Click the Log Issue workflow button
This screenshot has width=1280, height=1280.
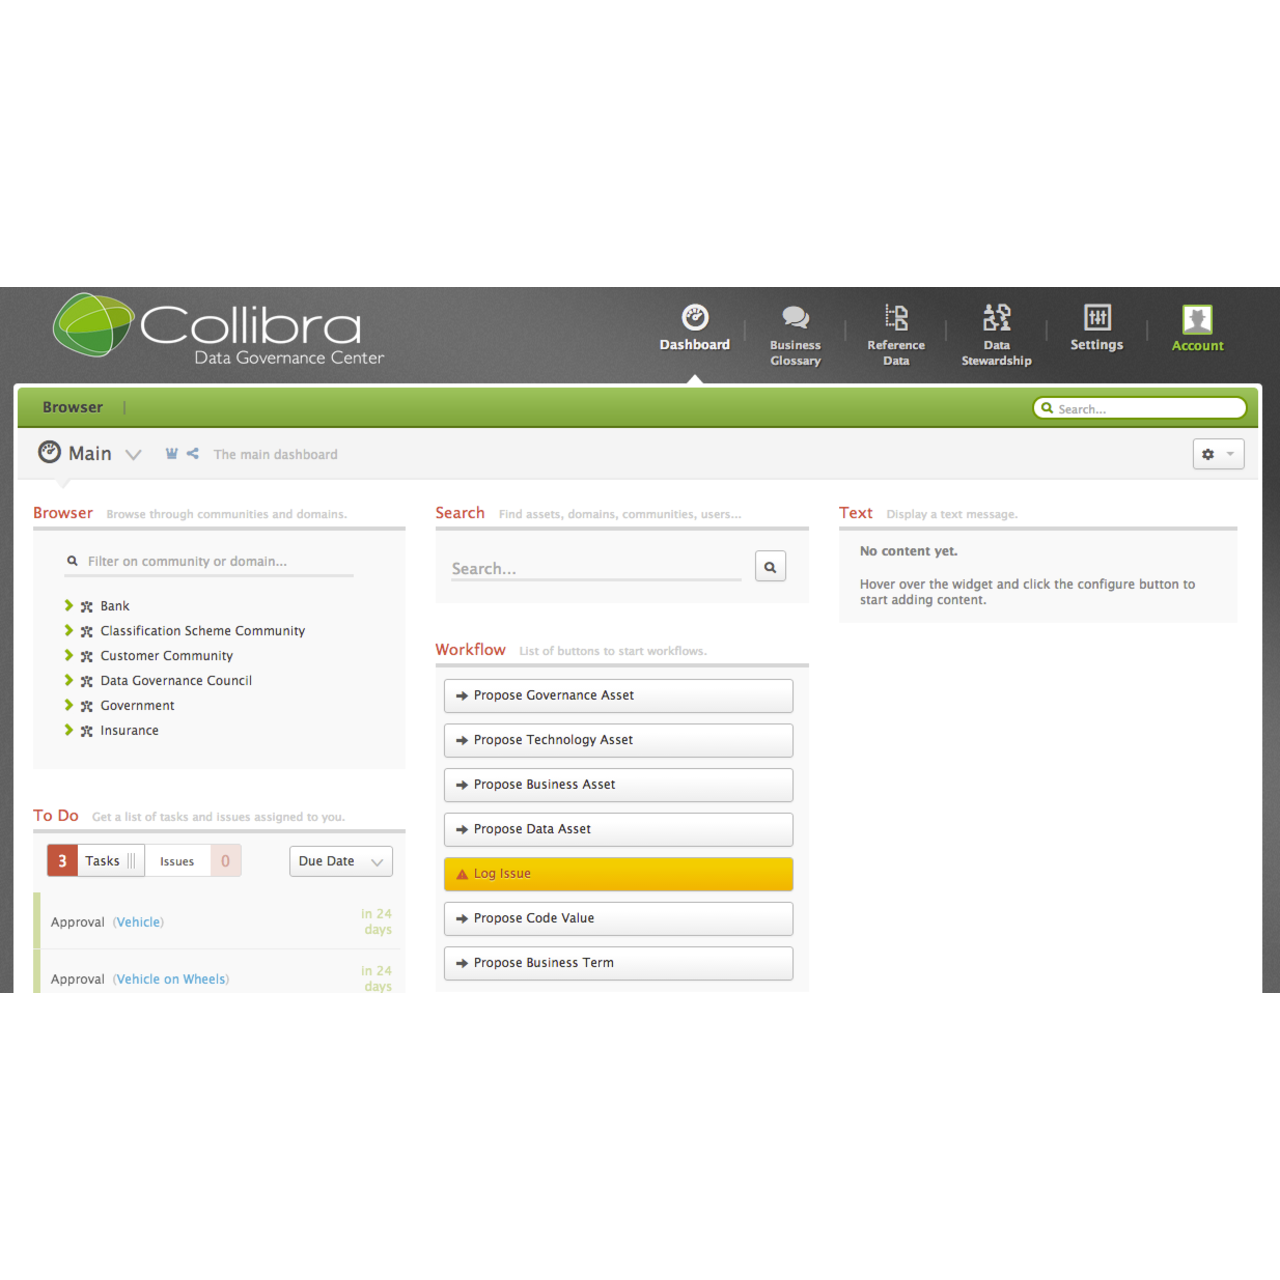pyautogui.click(x=617, y=873)
